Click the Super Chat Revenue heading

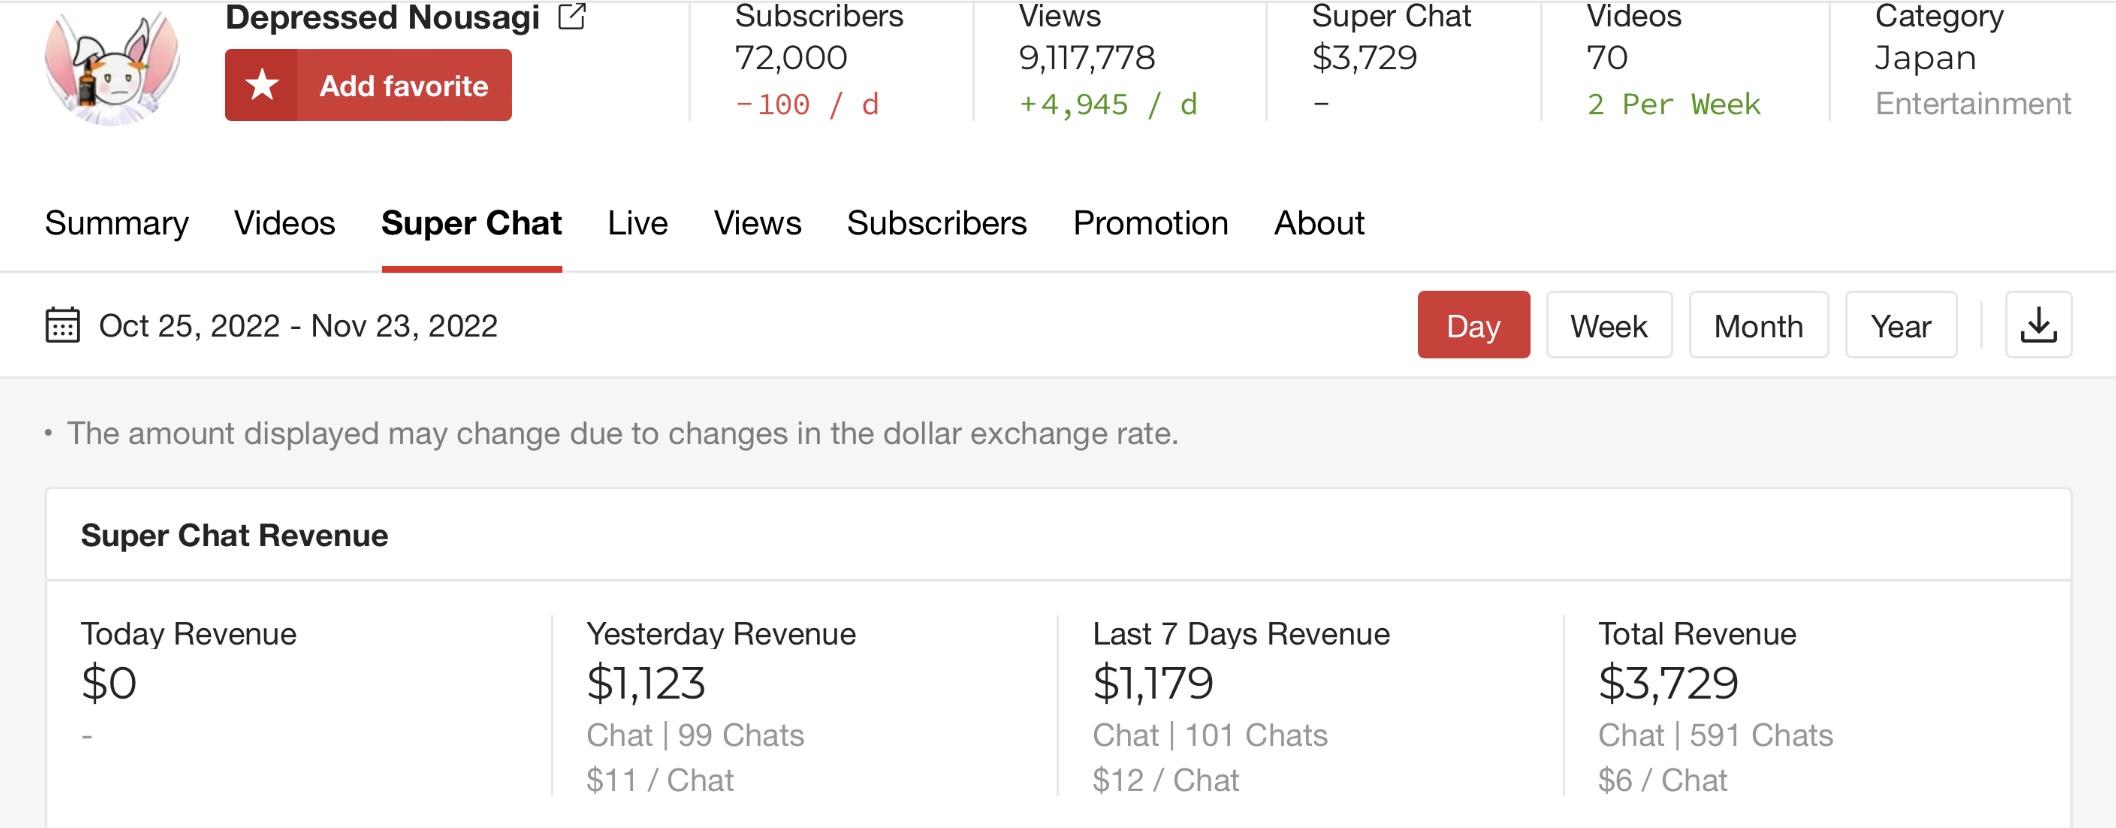pos(234,535)
